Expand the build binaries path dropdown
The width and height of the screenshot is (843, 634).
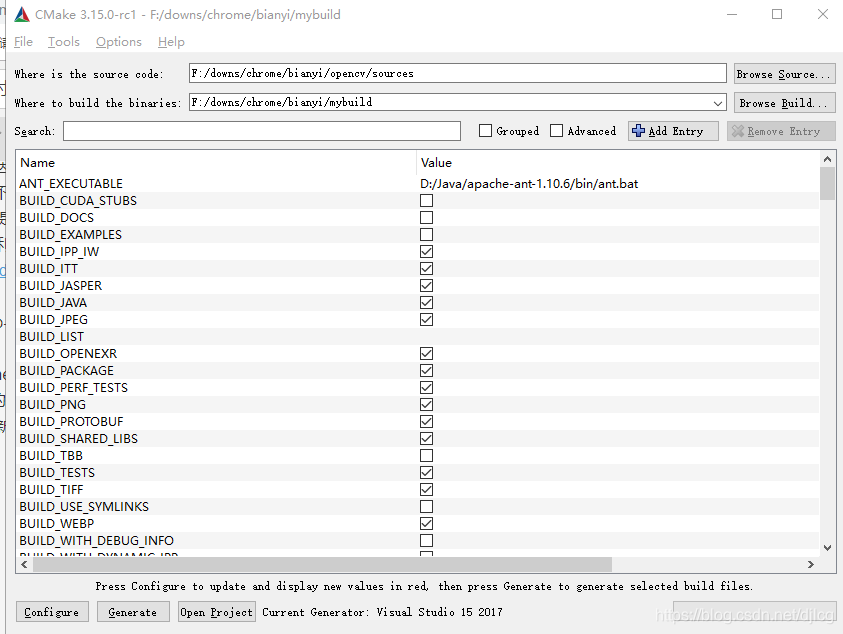[718, 103]
